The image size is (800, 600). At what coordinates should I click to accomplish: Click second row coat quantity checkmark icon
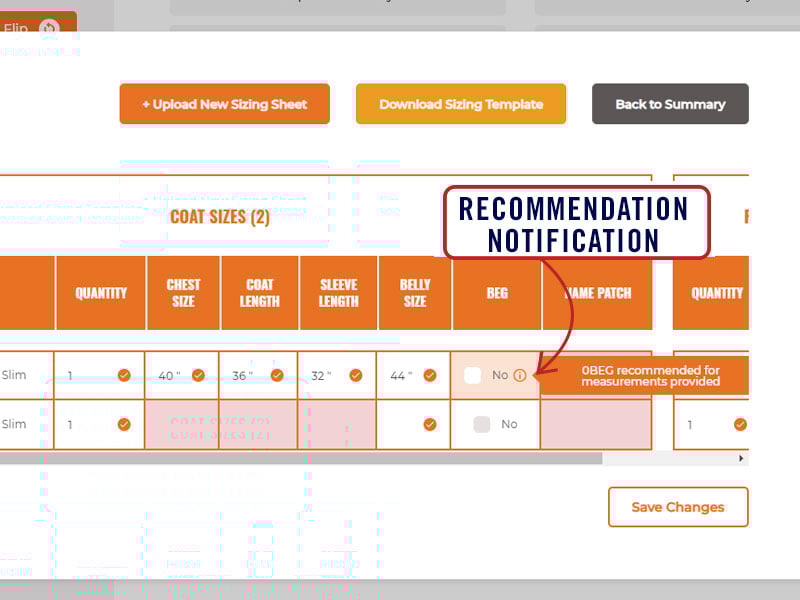point(124,424)
